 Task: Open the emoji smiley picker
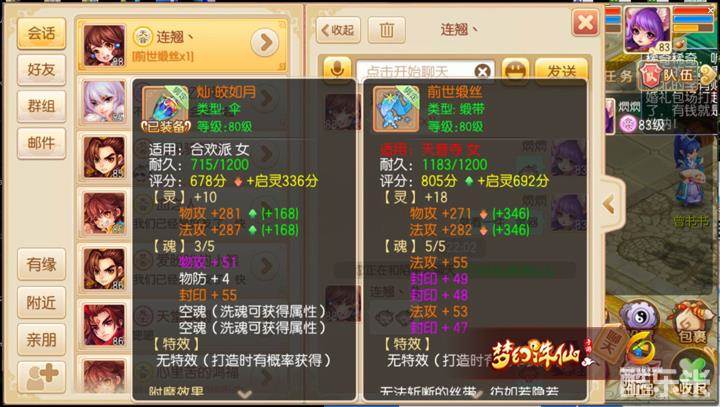(515, 70)
